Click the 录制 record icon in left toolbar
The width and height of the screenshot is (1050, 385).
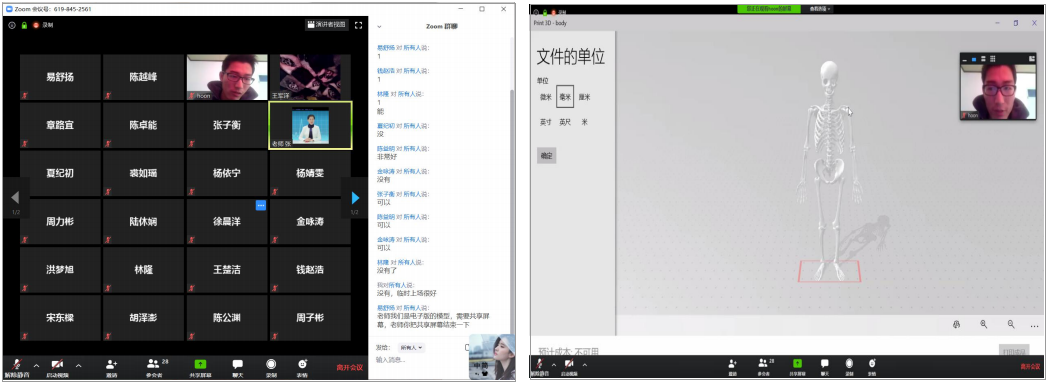(x=271, y=366)
